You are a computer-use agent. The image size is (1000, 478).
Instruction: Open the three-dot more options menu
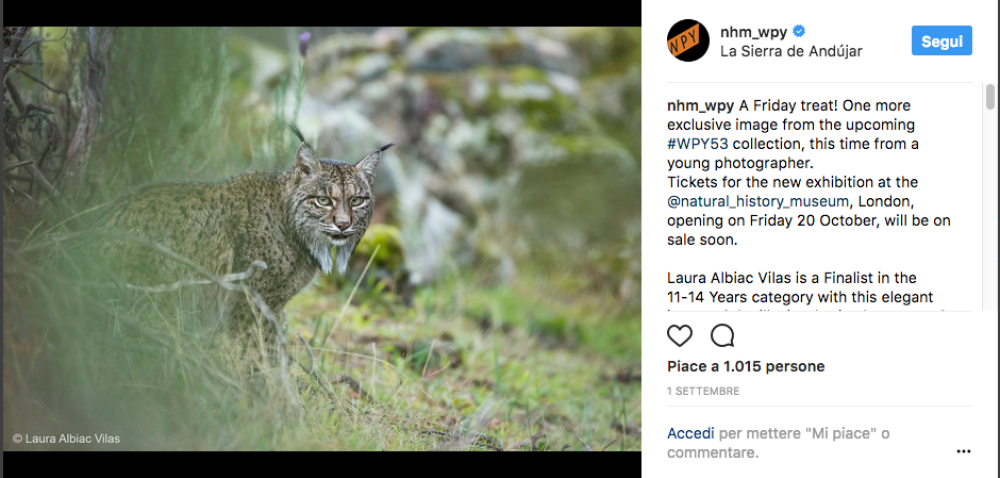tap(963, 451)
